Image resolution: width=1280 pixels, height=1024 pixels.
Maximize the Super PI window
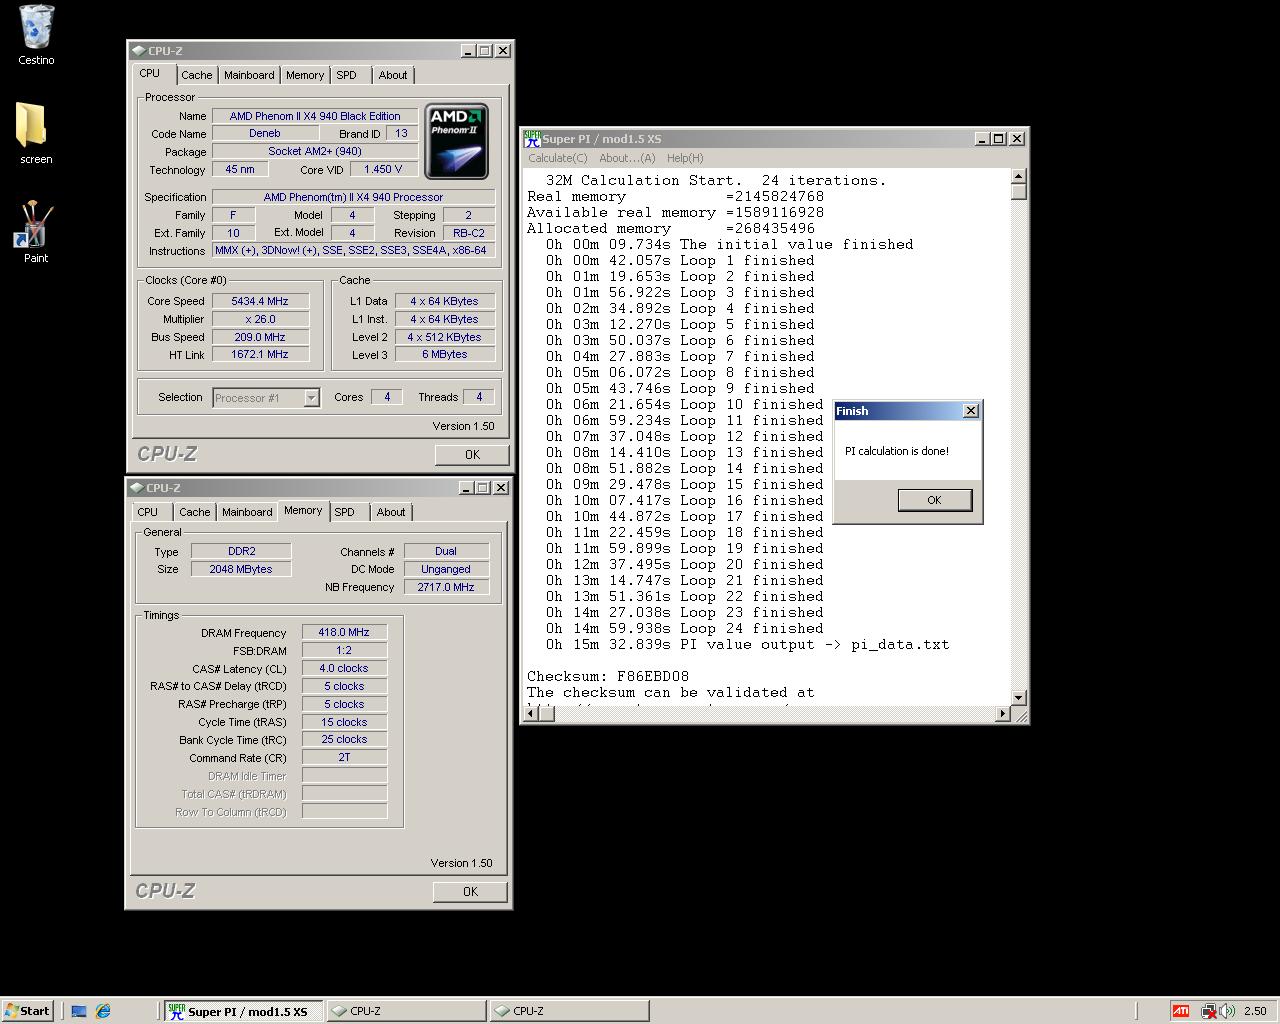(x=998, y=139)
